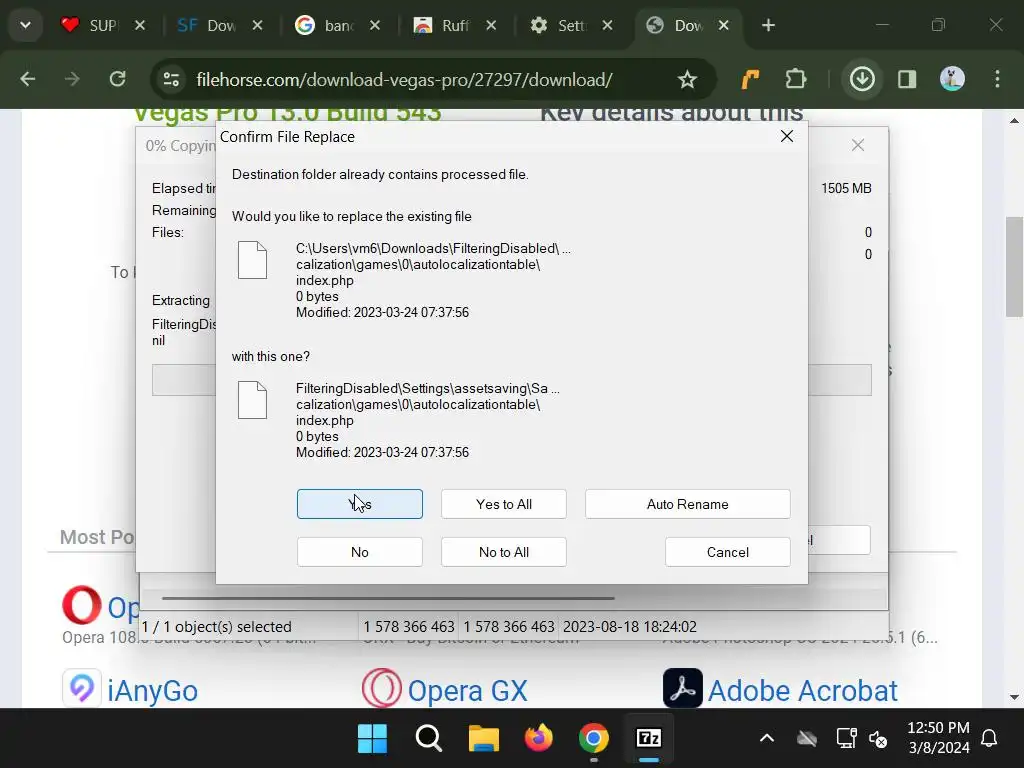
Task: Open File Explorer from the taskbar
Action: [484, 739]
